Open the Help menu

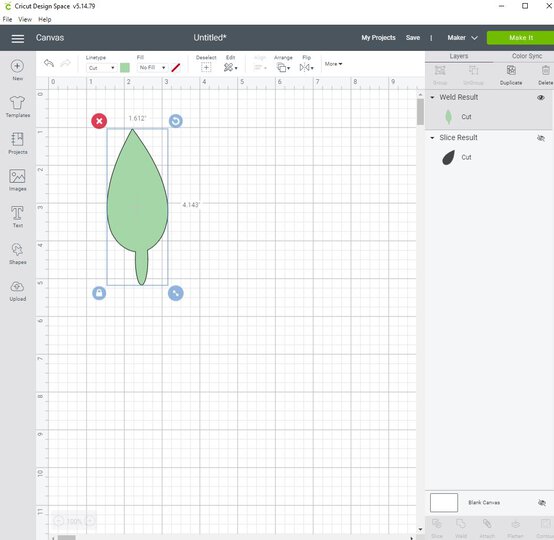tap(45, 19)
